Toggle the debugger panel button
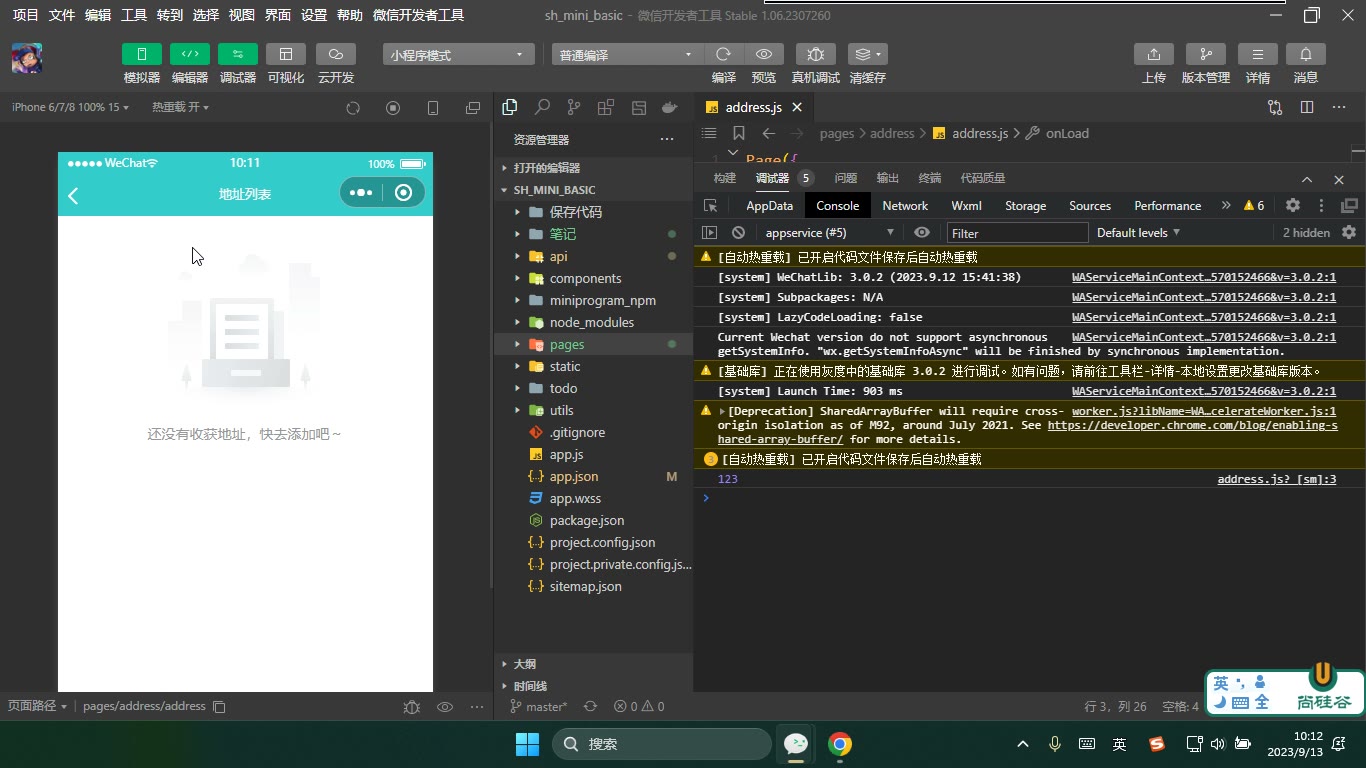The image size is (1366, 768). click(x=238, y=54)
